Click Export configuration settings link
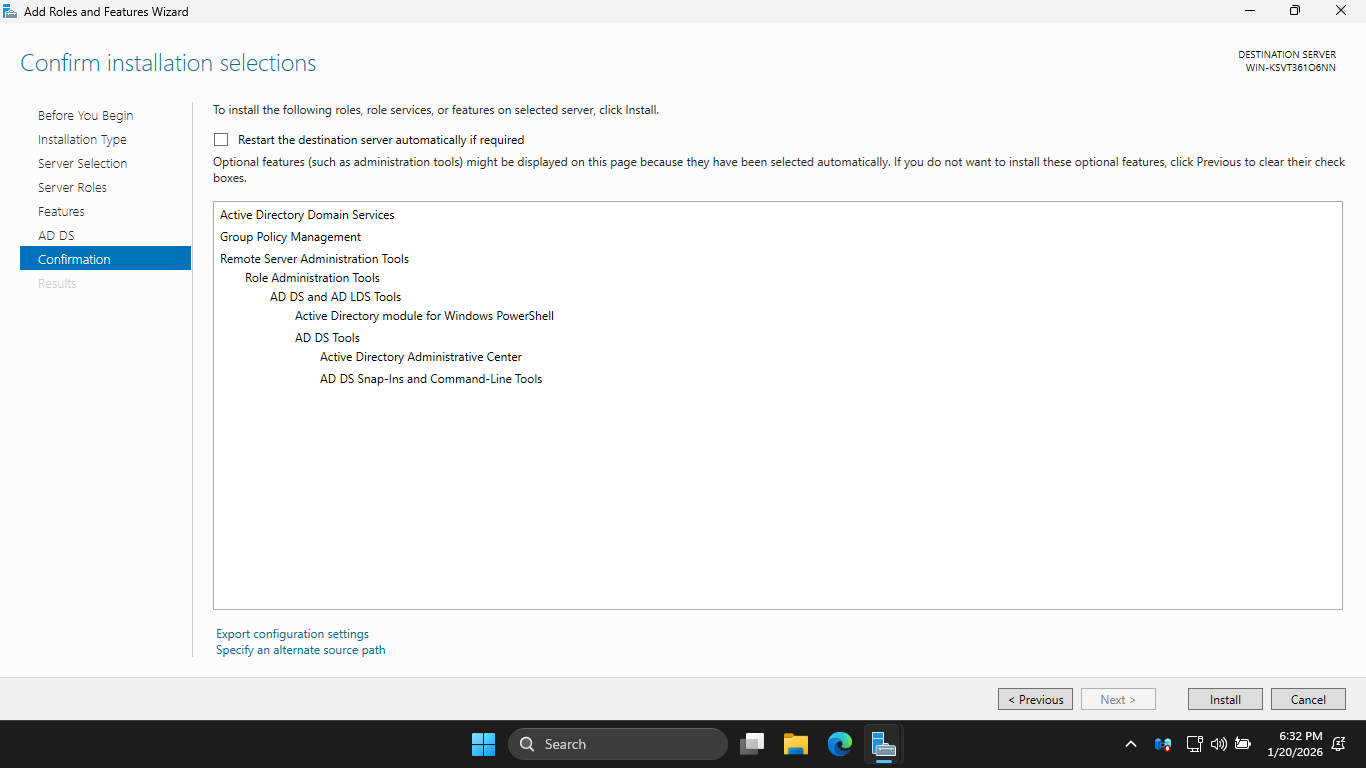This screenshot has height=768, width=1366. [x=292, y=634]
